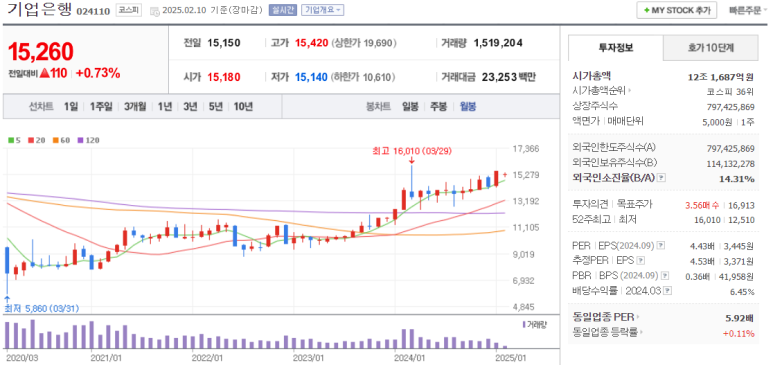
Task: Open help icon next to PER EPS(2024.09)
Action: (662, 245)
